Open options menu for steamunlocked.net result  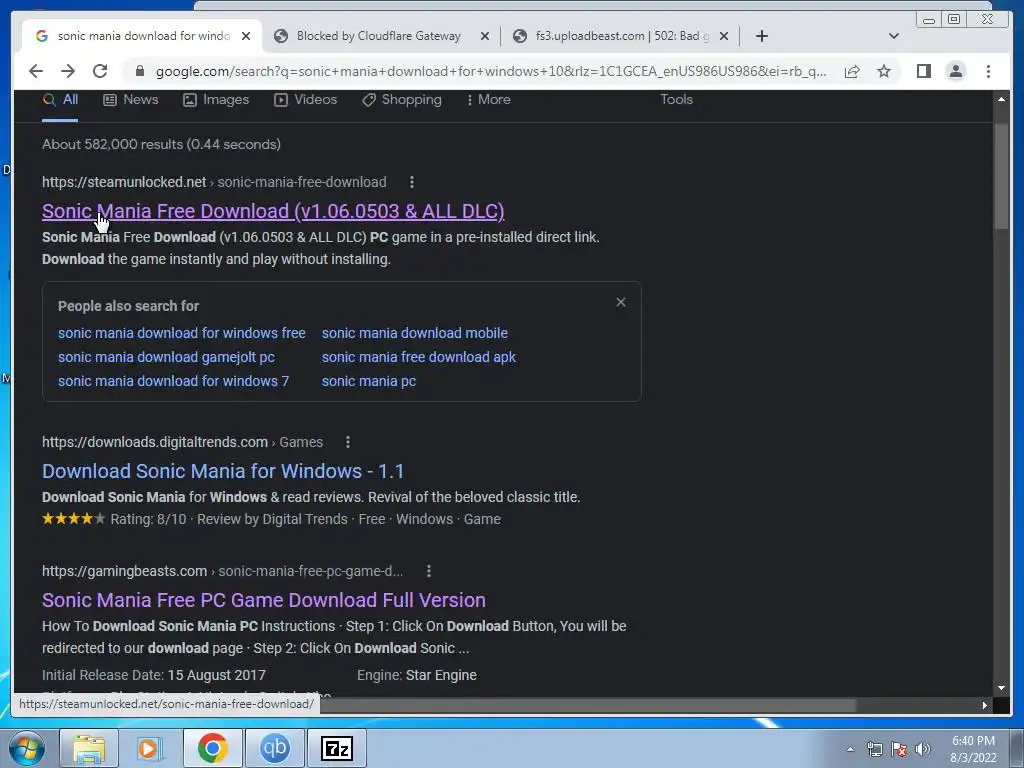[x=411, y=182]
